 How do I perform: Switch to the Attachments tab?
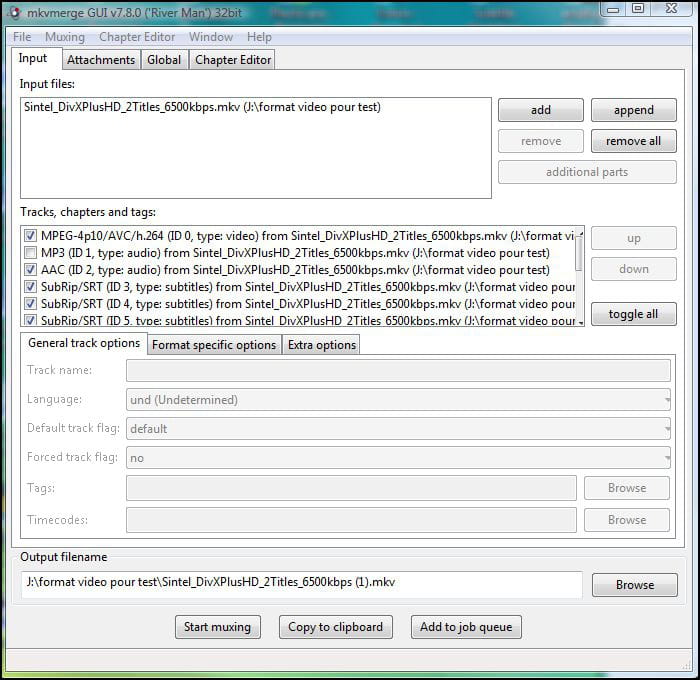pos(101,60)
